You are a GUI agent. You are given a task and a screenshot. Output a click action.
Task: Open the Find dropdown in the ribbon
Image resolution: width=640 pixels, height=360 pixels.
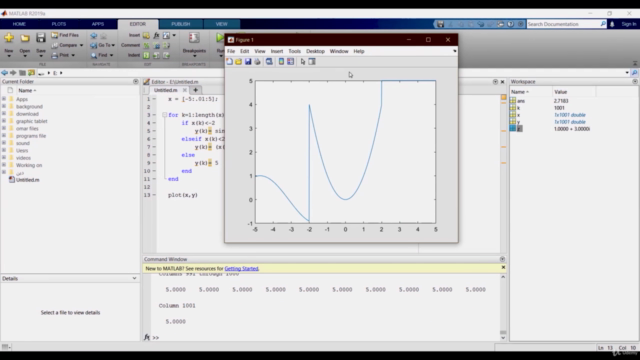111,55
